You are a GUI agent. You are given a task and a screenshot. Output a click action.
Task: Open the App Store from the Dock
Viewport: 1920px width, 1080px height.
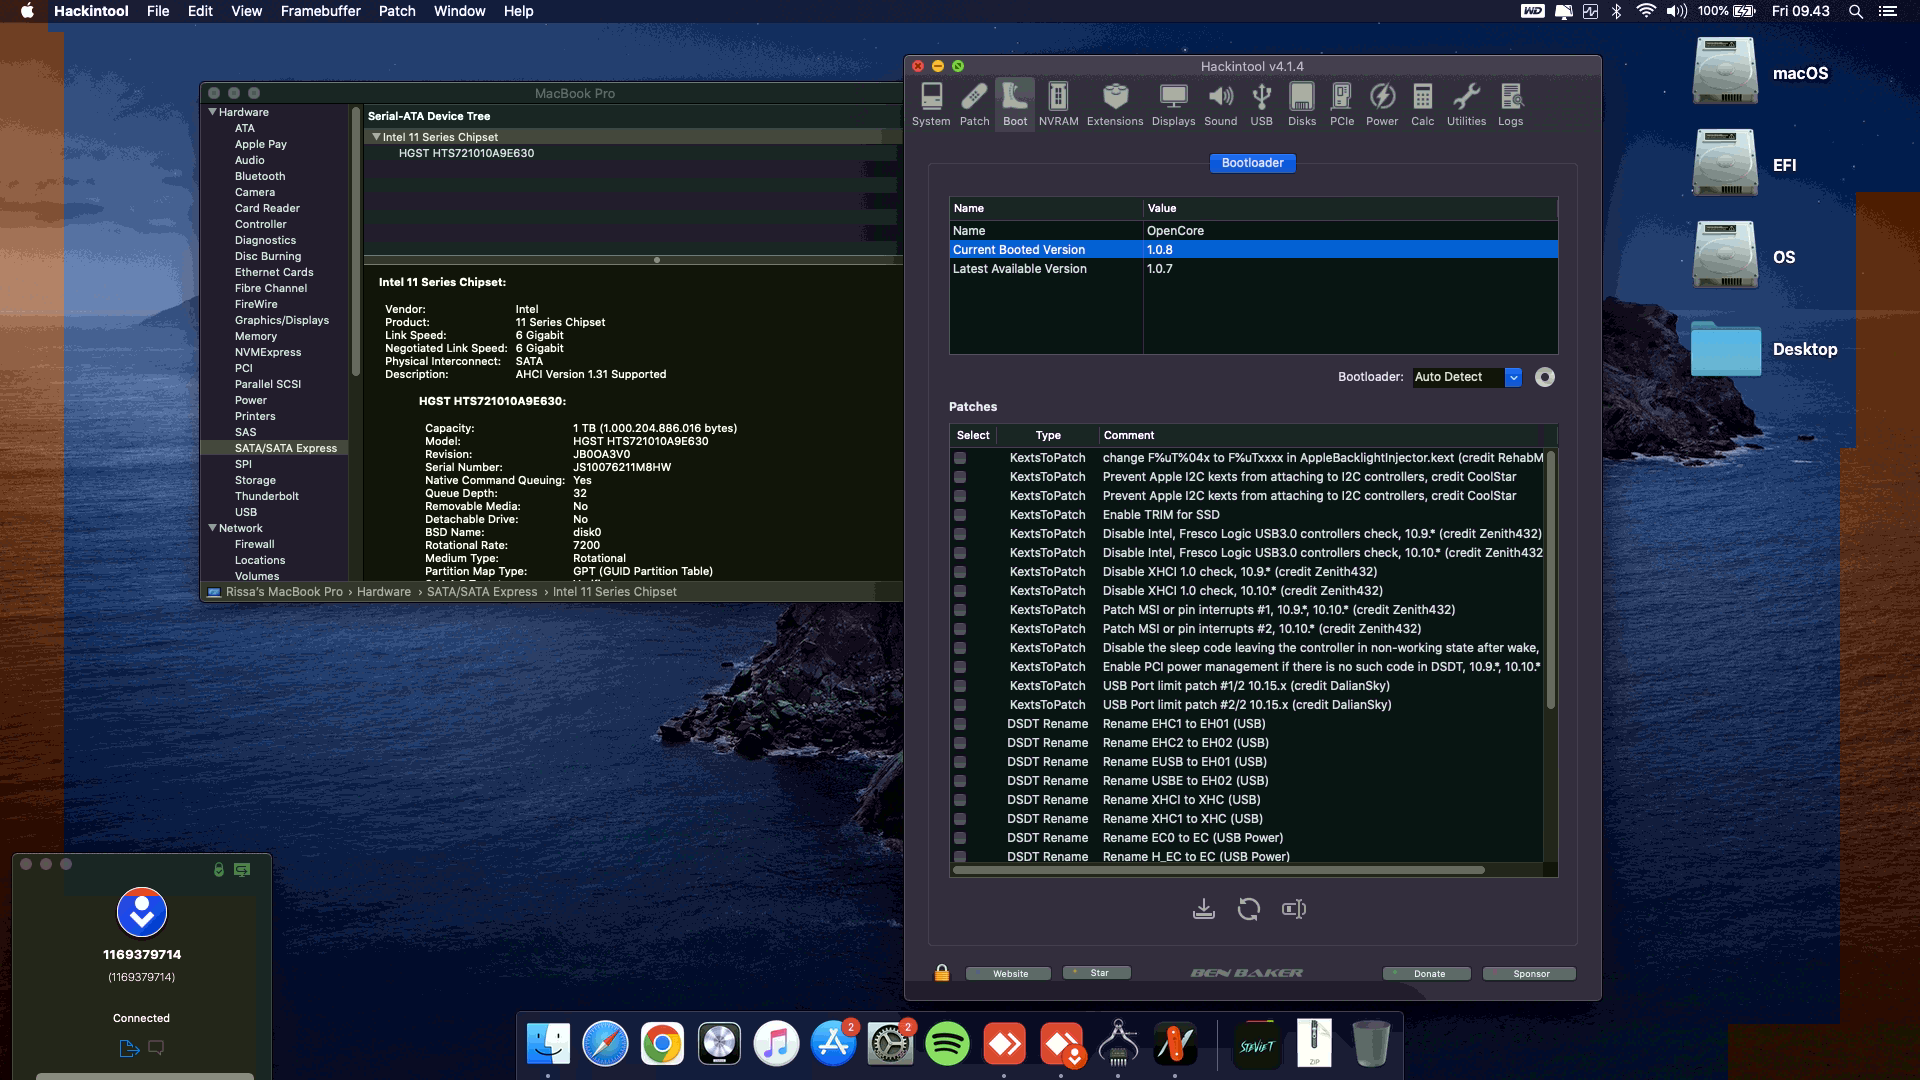click(833, 1045)
